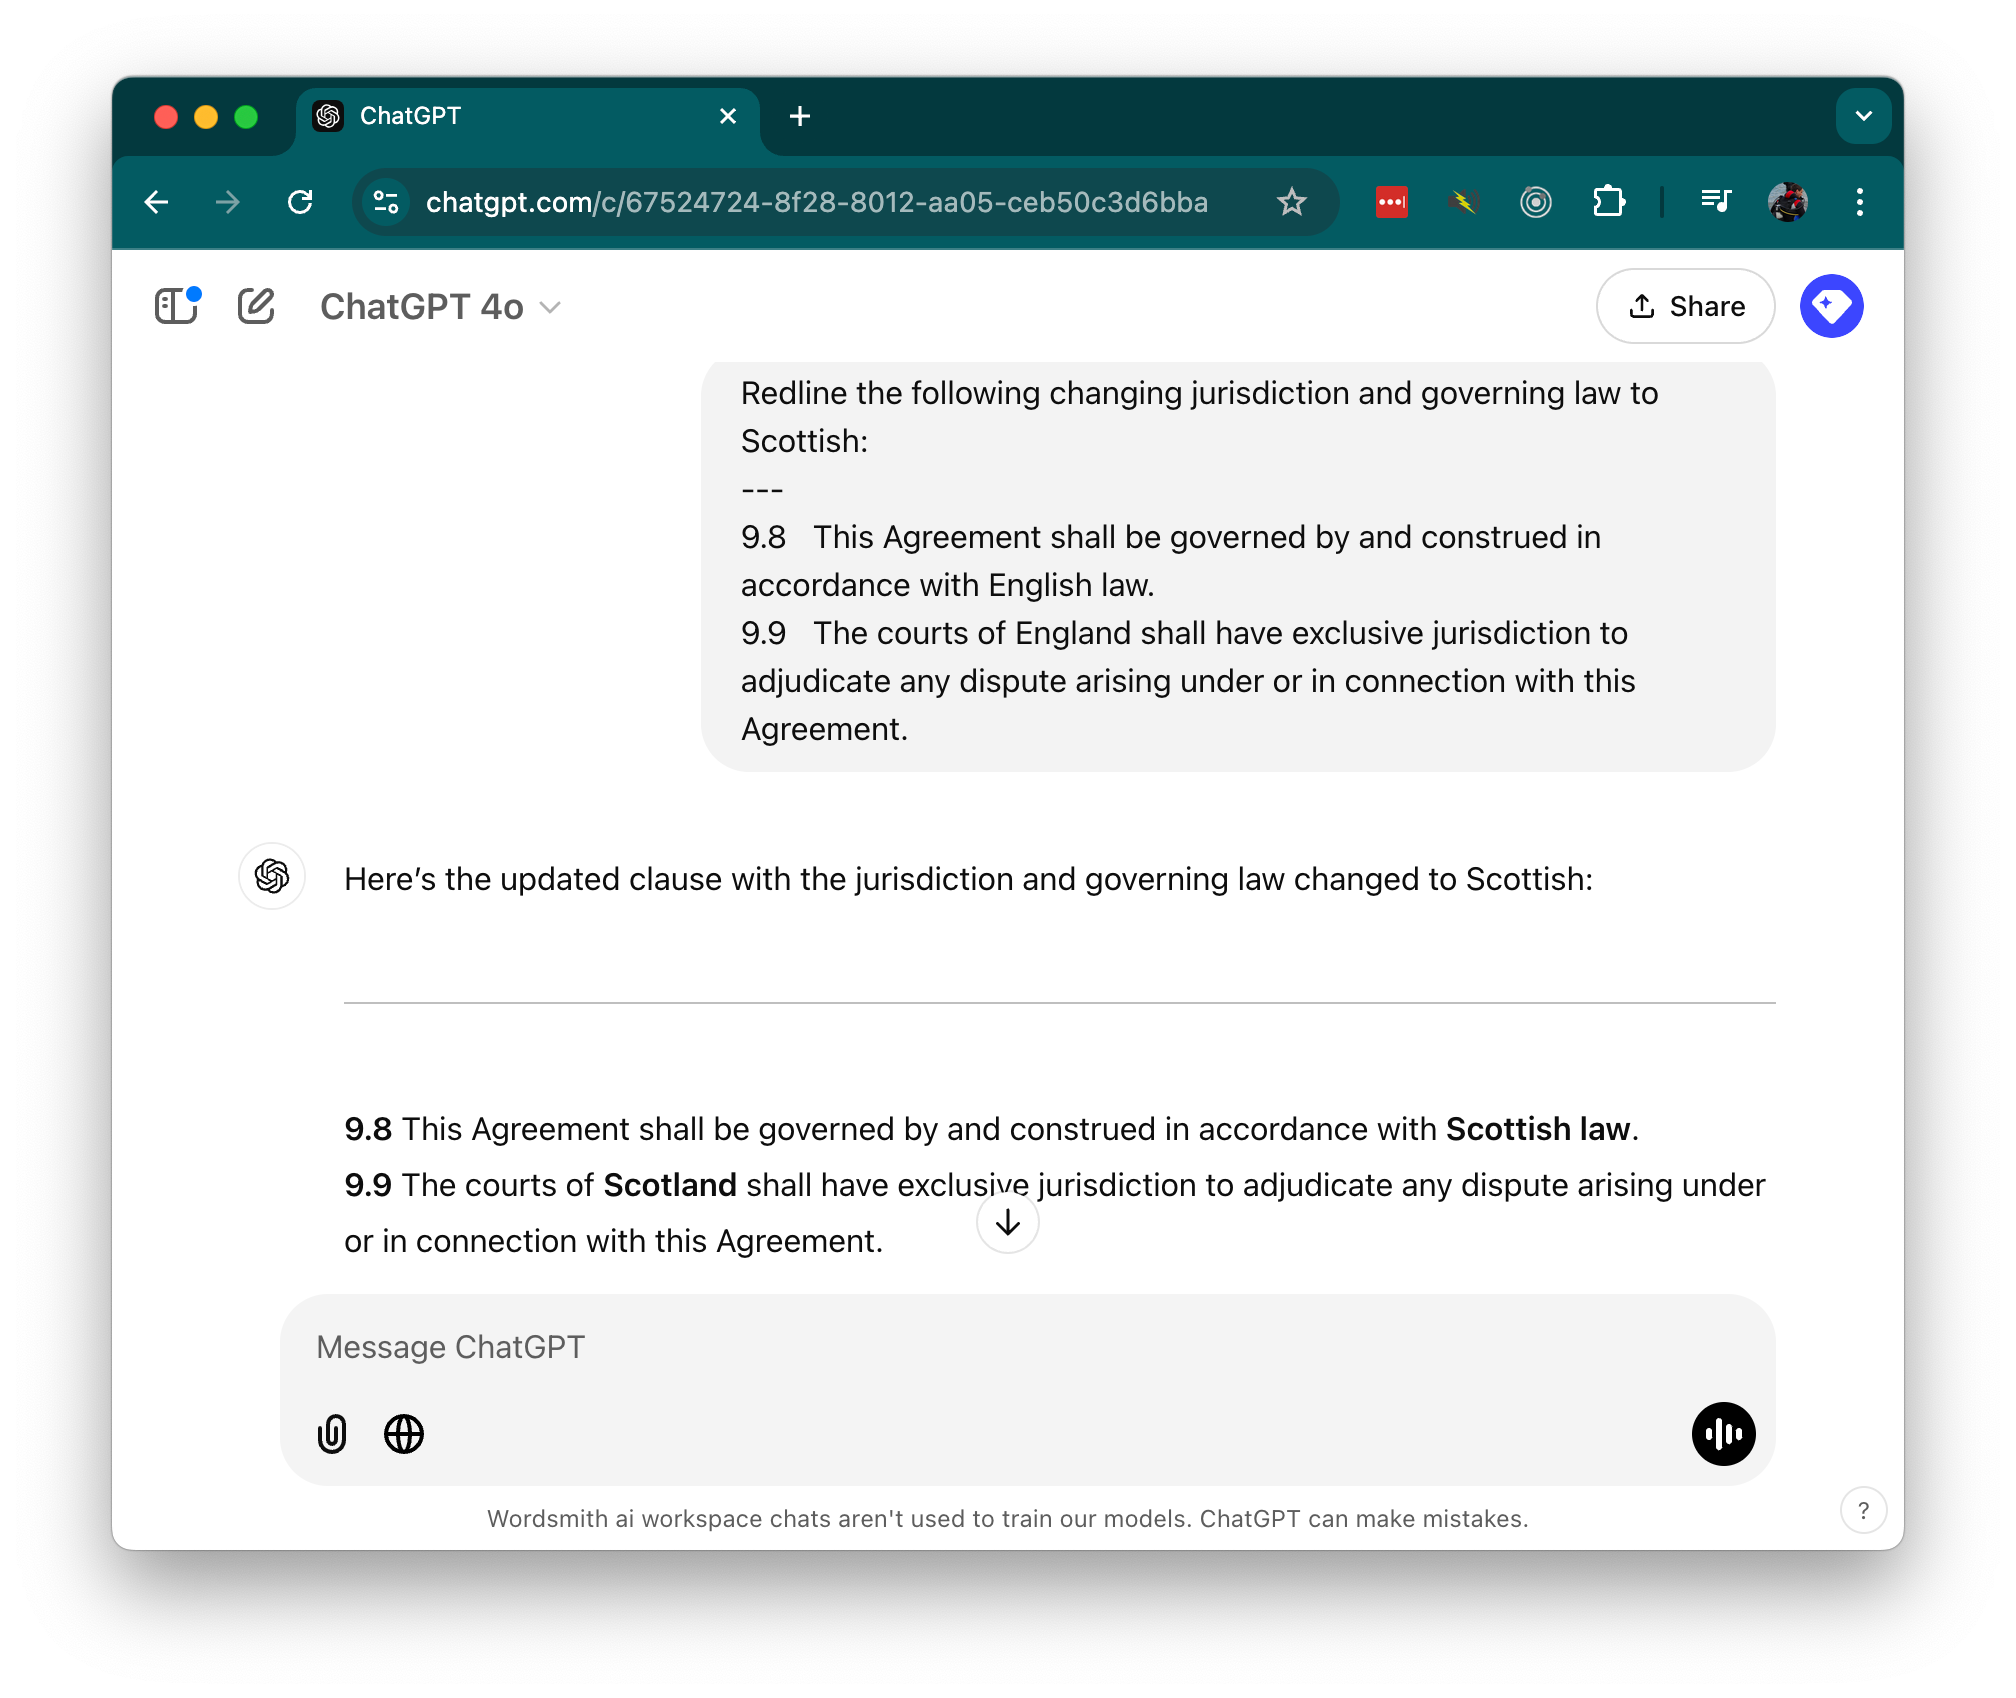This screenshot has height=1698, width=2016.
Task: Open the sidebar panel toggle
Action: point(177,306)
